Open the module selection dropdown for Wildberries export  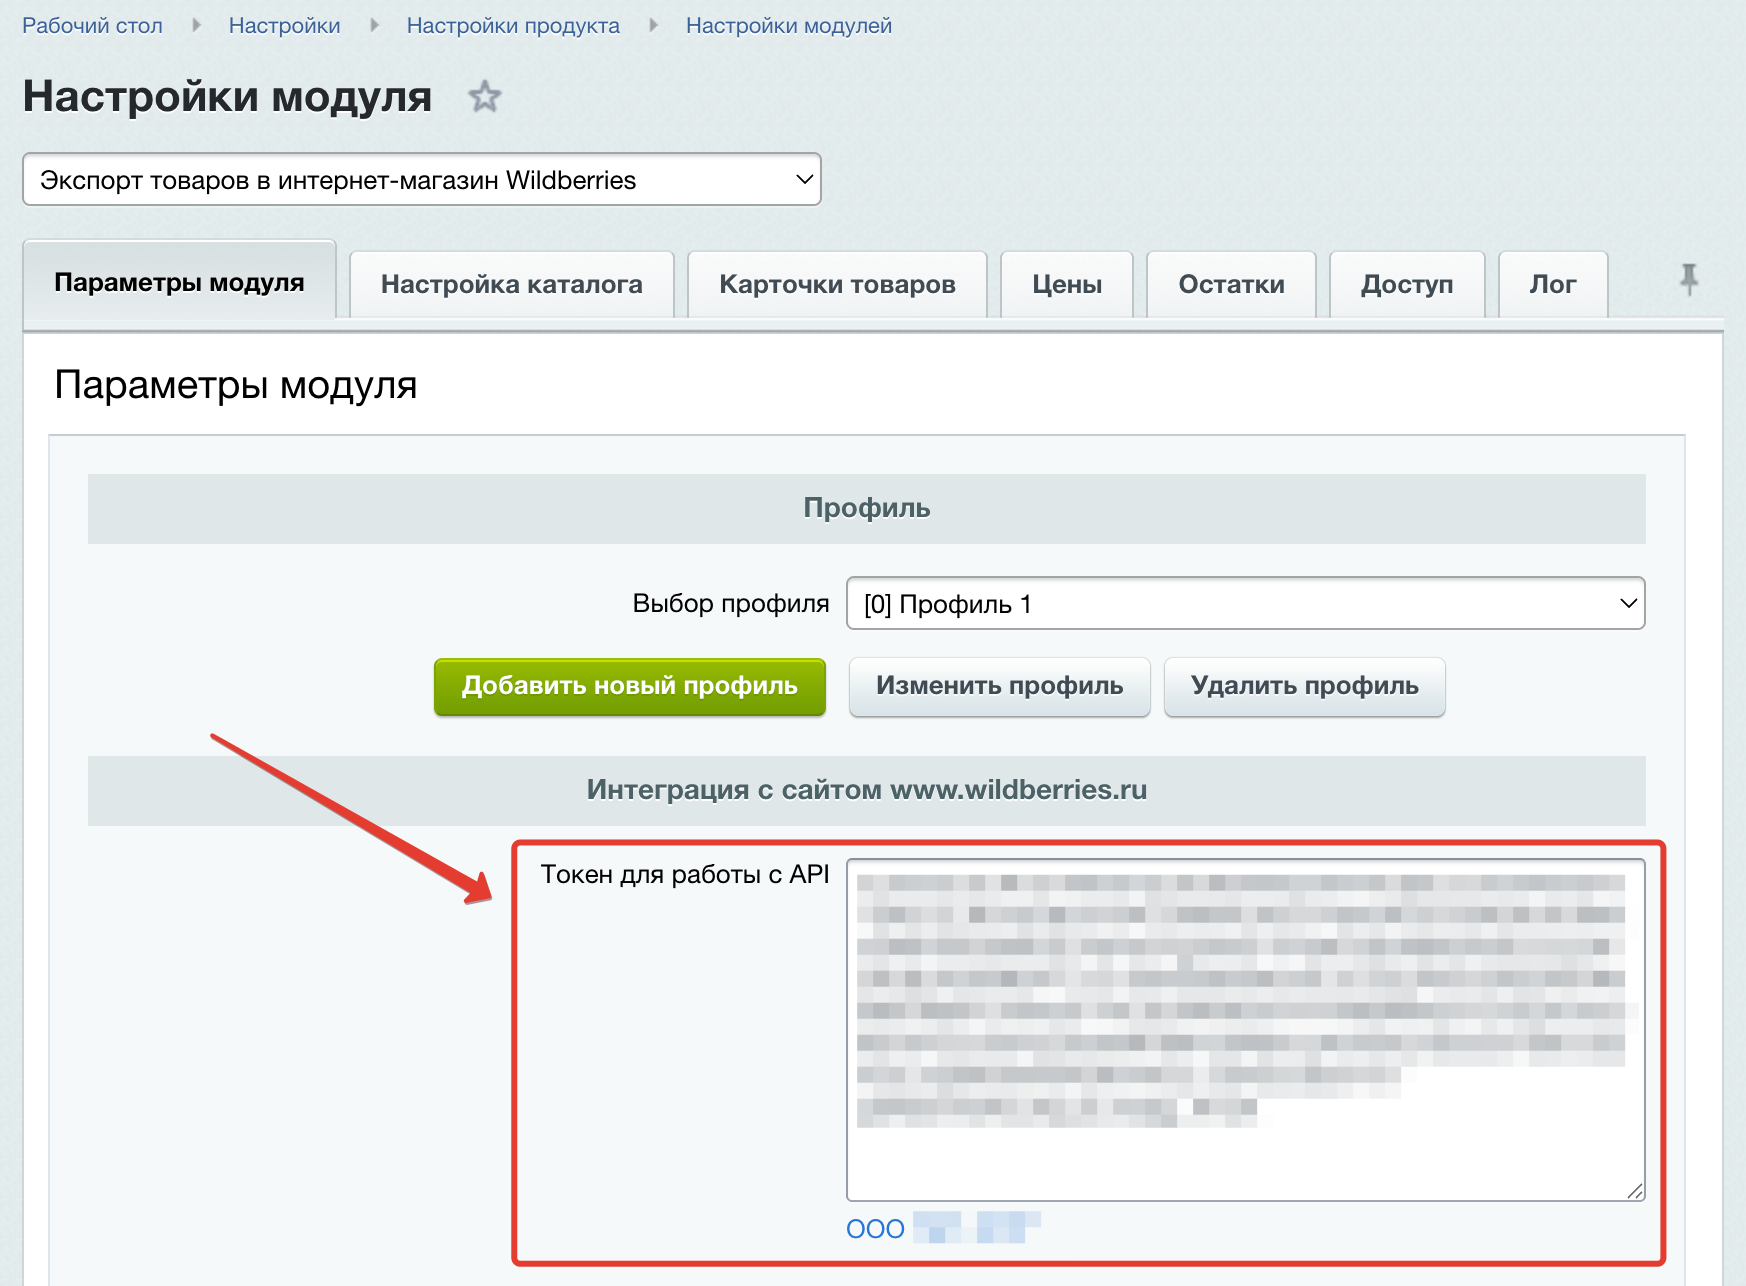point(421,180)
